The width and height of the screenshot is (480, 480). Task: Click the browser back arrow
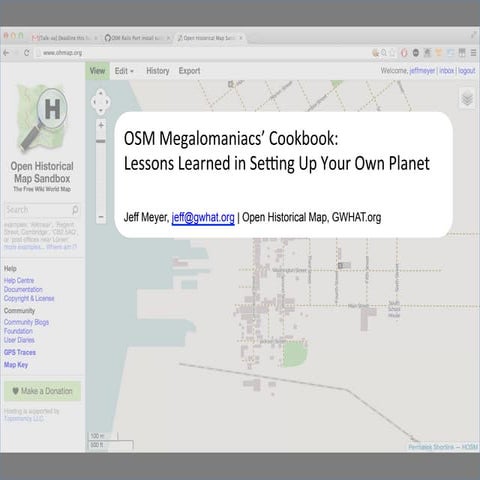[x=6, y=53]
